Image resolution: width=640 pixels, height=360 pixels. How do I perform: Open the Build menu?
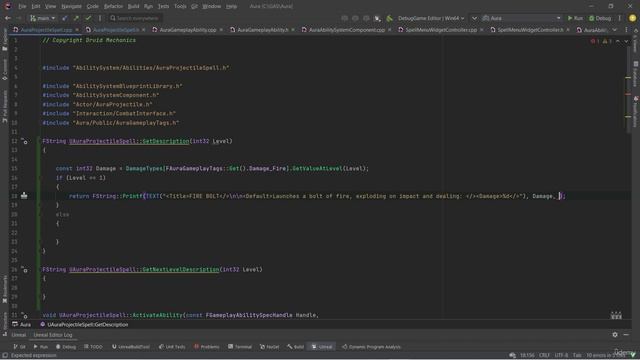tap(133, 6)
